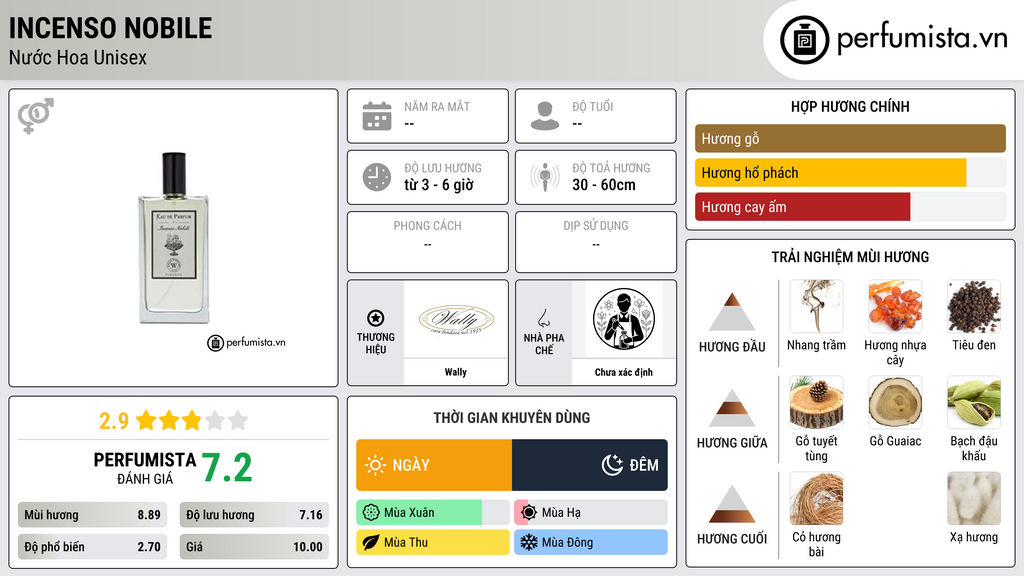Click the Độ lưu hương 7.16 score row
The width and height of the screenshot is (1024, 576).
[254, 515]
